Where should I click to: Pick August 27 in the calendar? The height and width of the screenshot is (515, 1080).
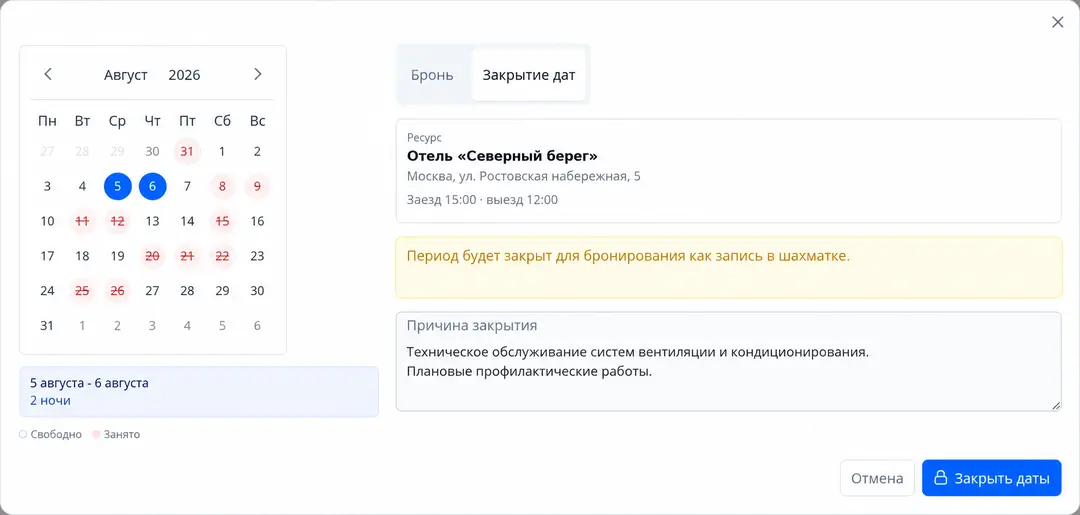click(x=152, y=291)
